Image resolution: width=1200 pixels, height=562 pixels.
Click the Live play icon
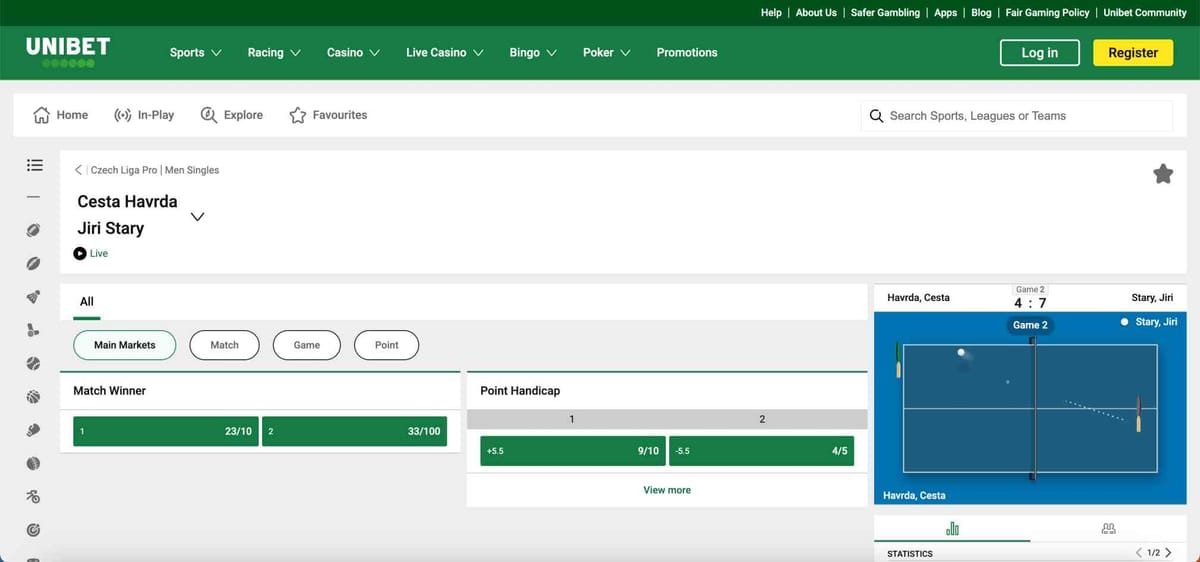click(x=80, y=254)
